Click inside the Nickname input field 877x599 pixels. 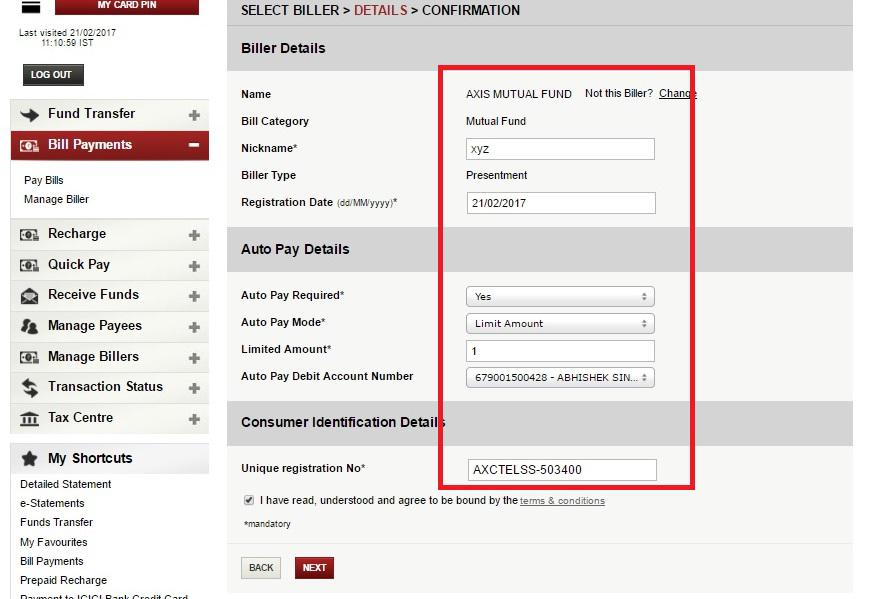(559, 148)
